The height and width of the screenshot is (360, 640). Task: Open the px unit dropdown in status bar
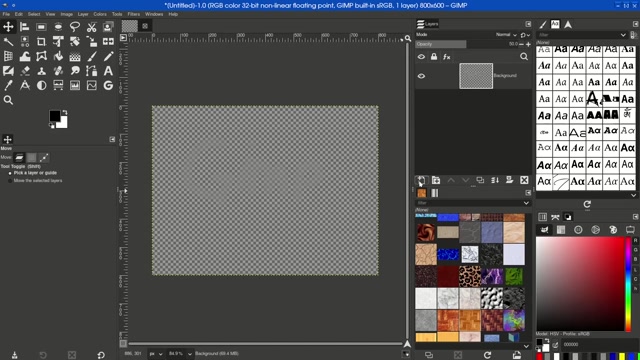(x=156, y=353)
